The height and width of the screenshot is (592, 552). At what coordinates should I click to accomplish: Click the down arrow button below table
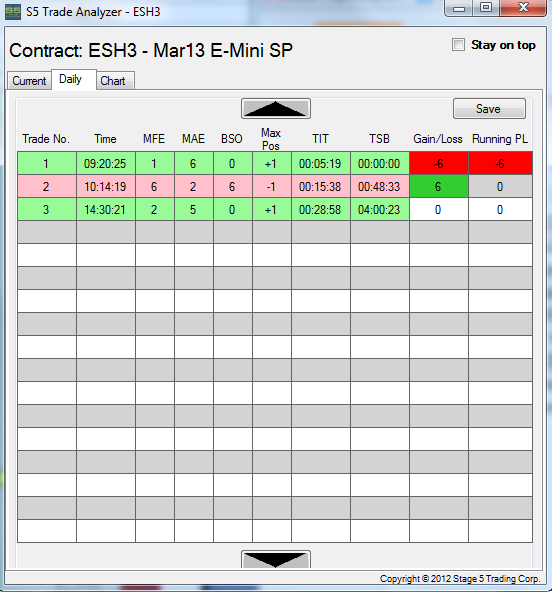276,559
